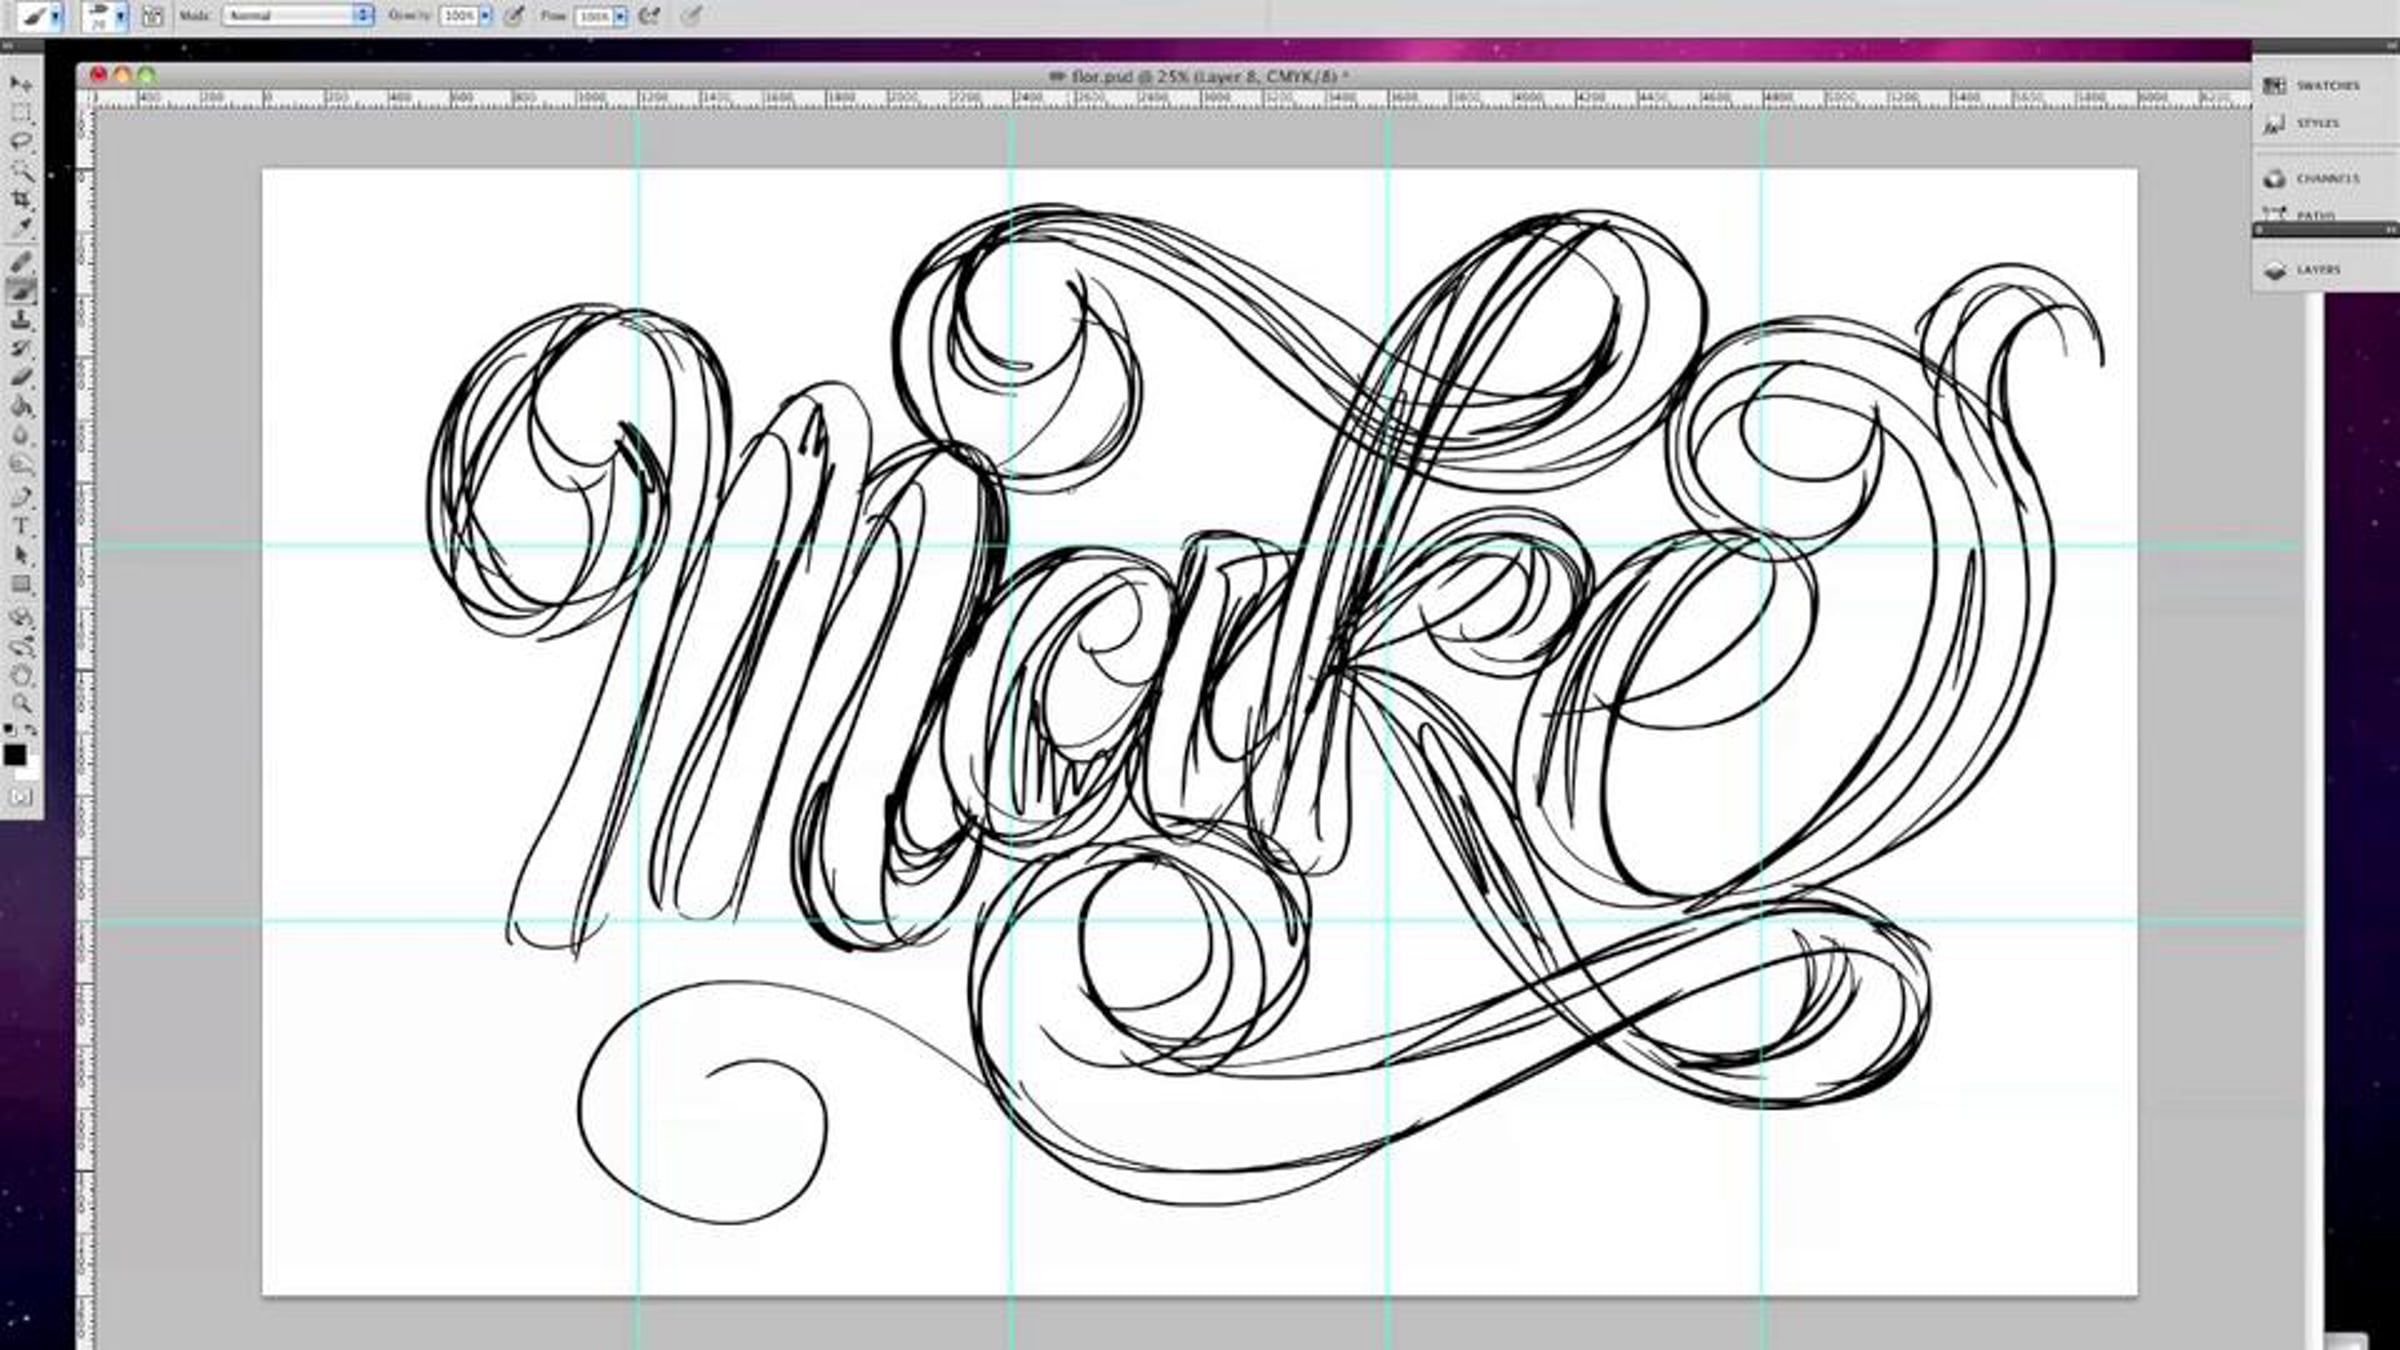The width and height of the screenshot is (2400, 1350).
Task: Click the Flow percentage field
Action: [x=594, y=17]
